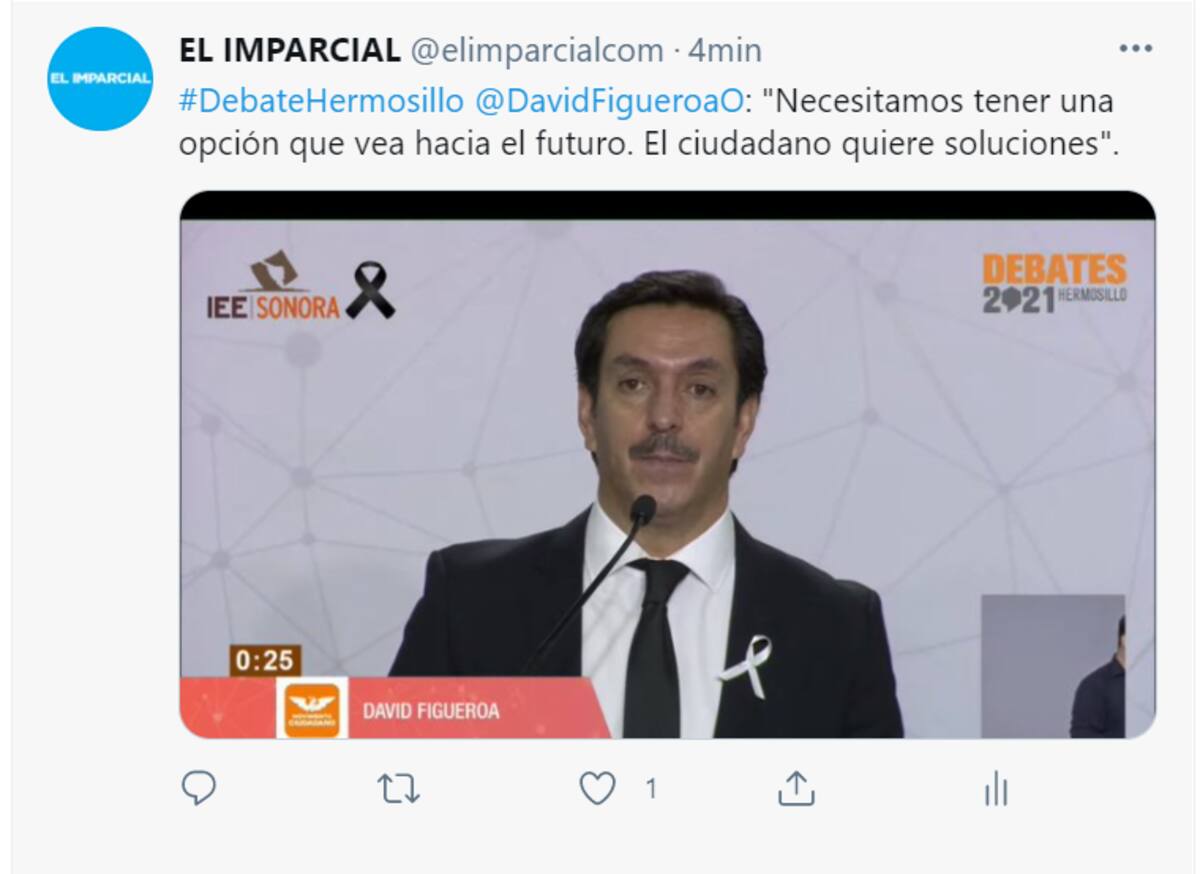The height and width of the screenshot is (874, 1200).
Task: Open the 4min timestamp link
Action: tap(724, 50)
